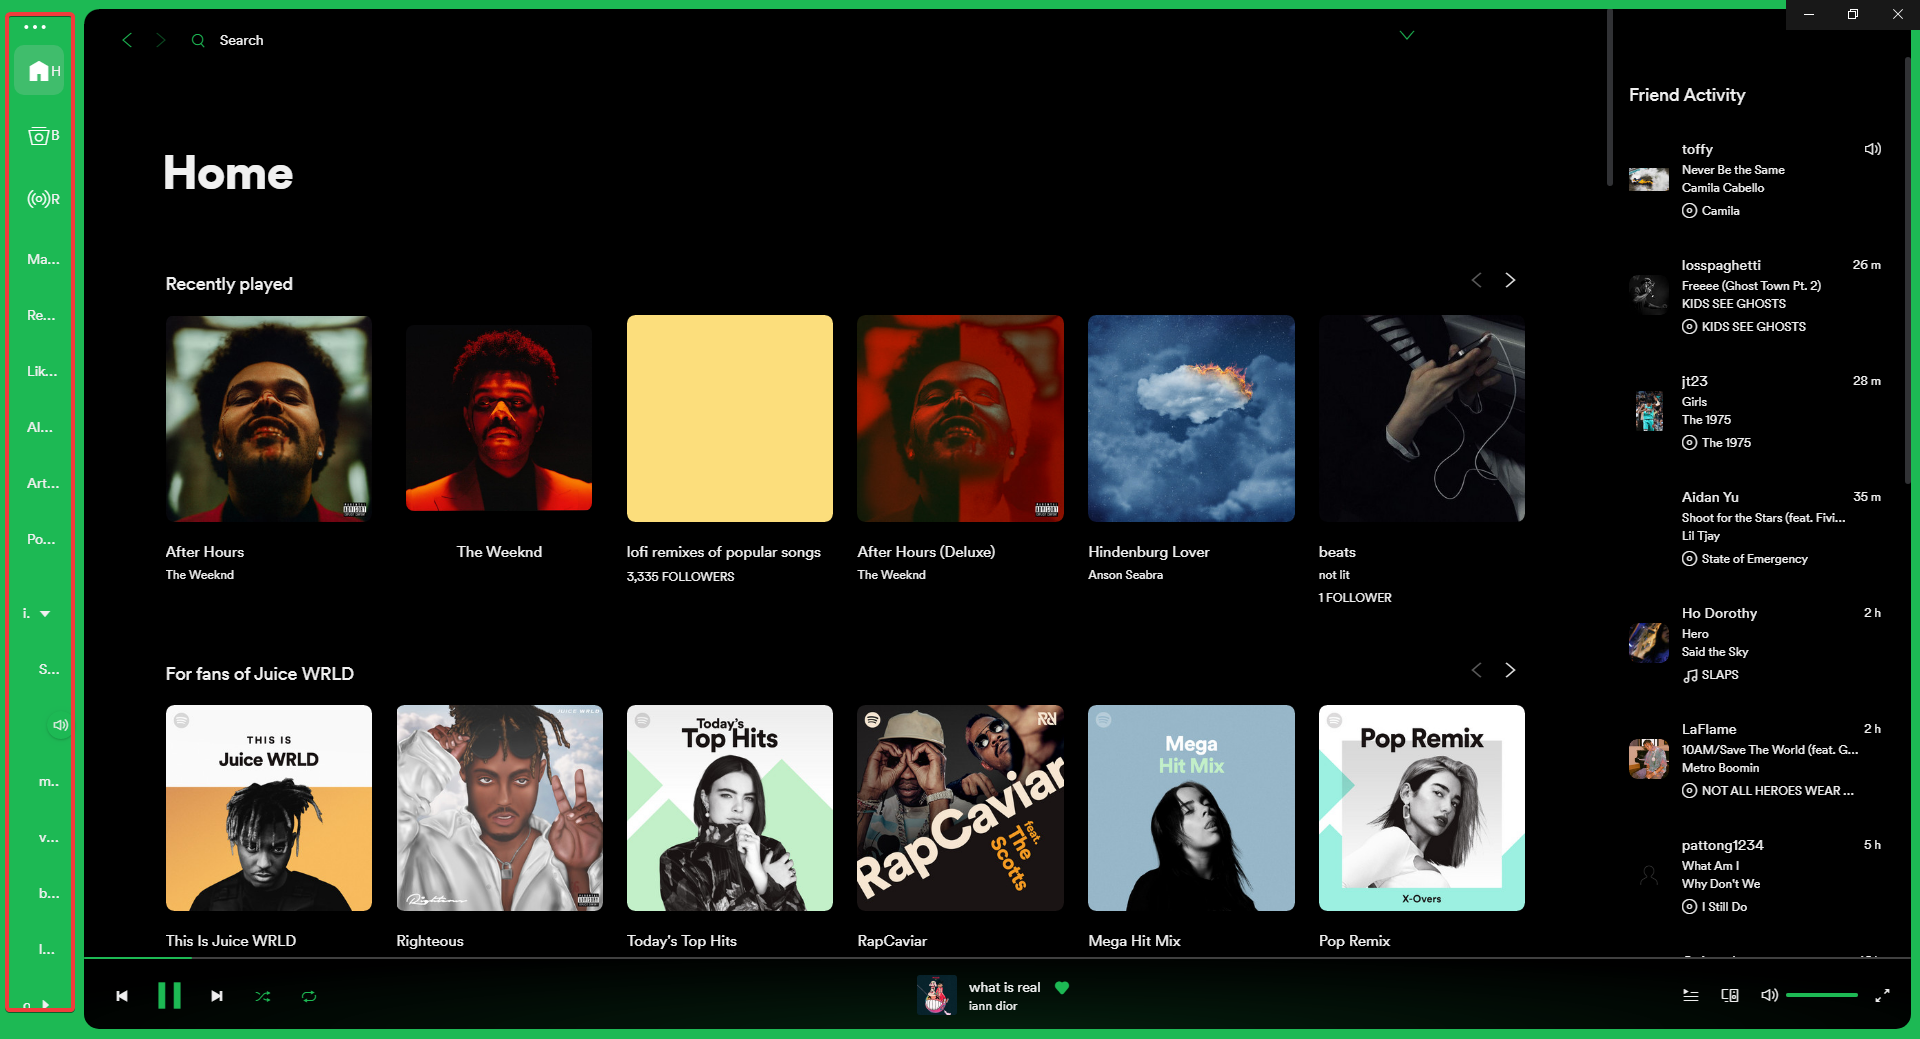The width and height of the screenshot is (1920, 1039).
Task: Toggle shuffle playback
Action: pos(263,996)
